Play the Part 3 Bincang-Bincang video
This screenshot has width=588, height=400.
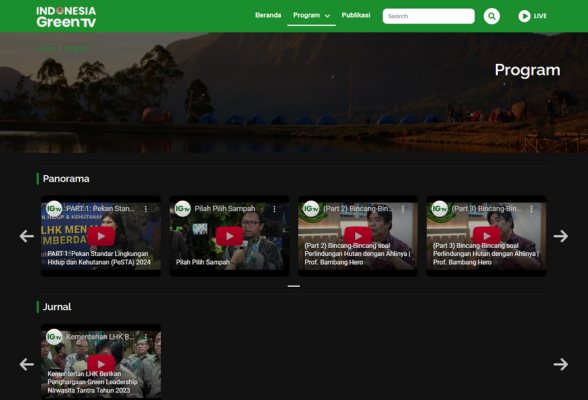tap(486, 236)
